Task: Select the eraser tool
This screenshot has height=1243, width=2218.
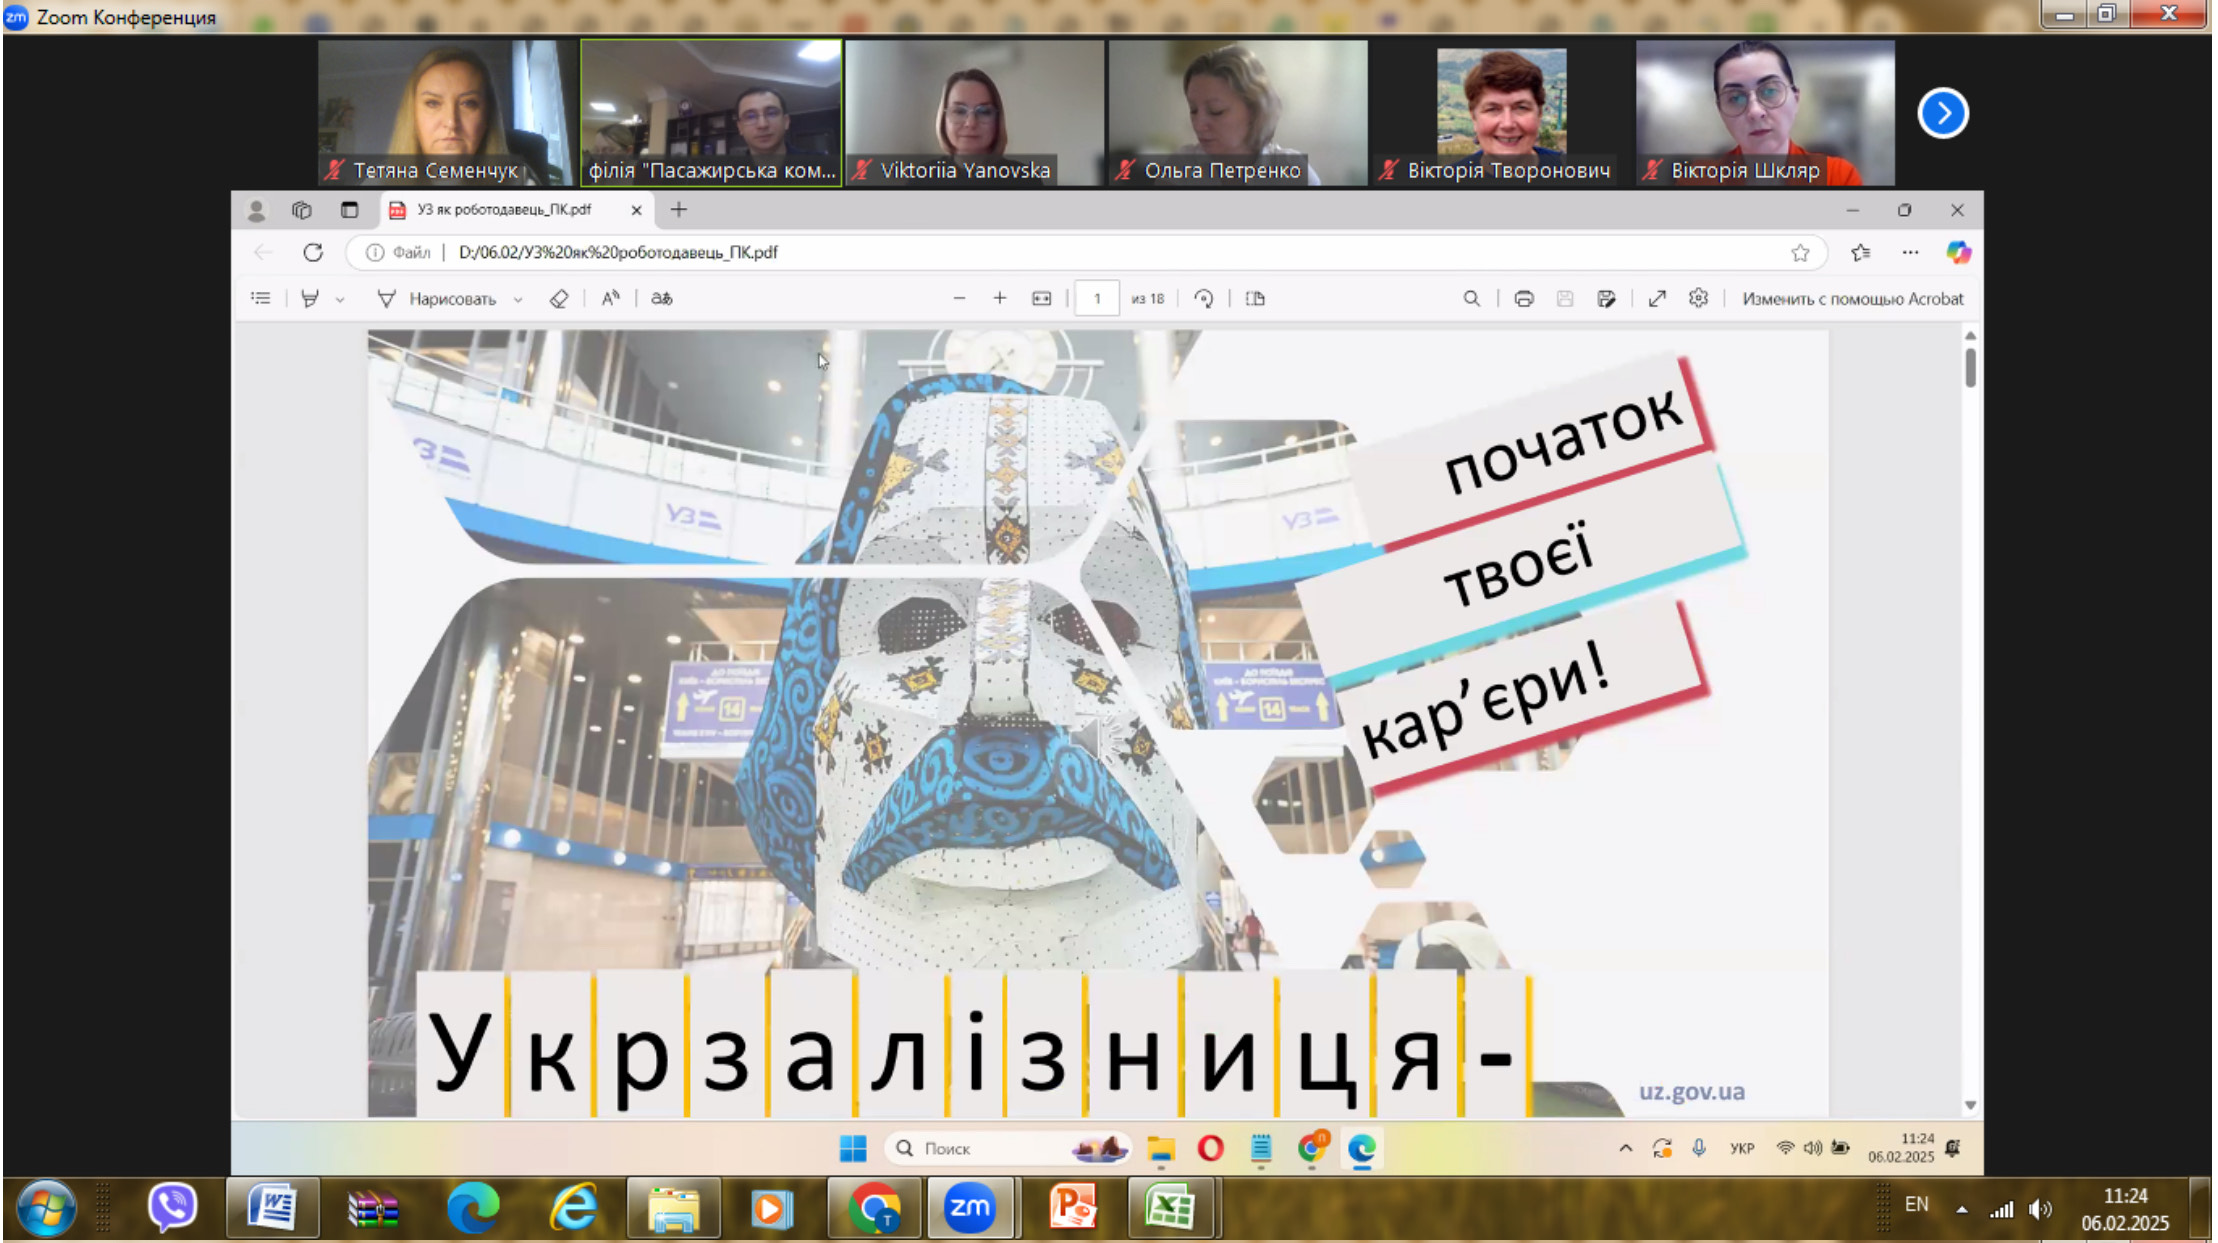Action: [559, 298]
